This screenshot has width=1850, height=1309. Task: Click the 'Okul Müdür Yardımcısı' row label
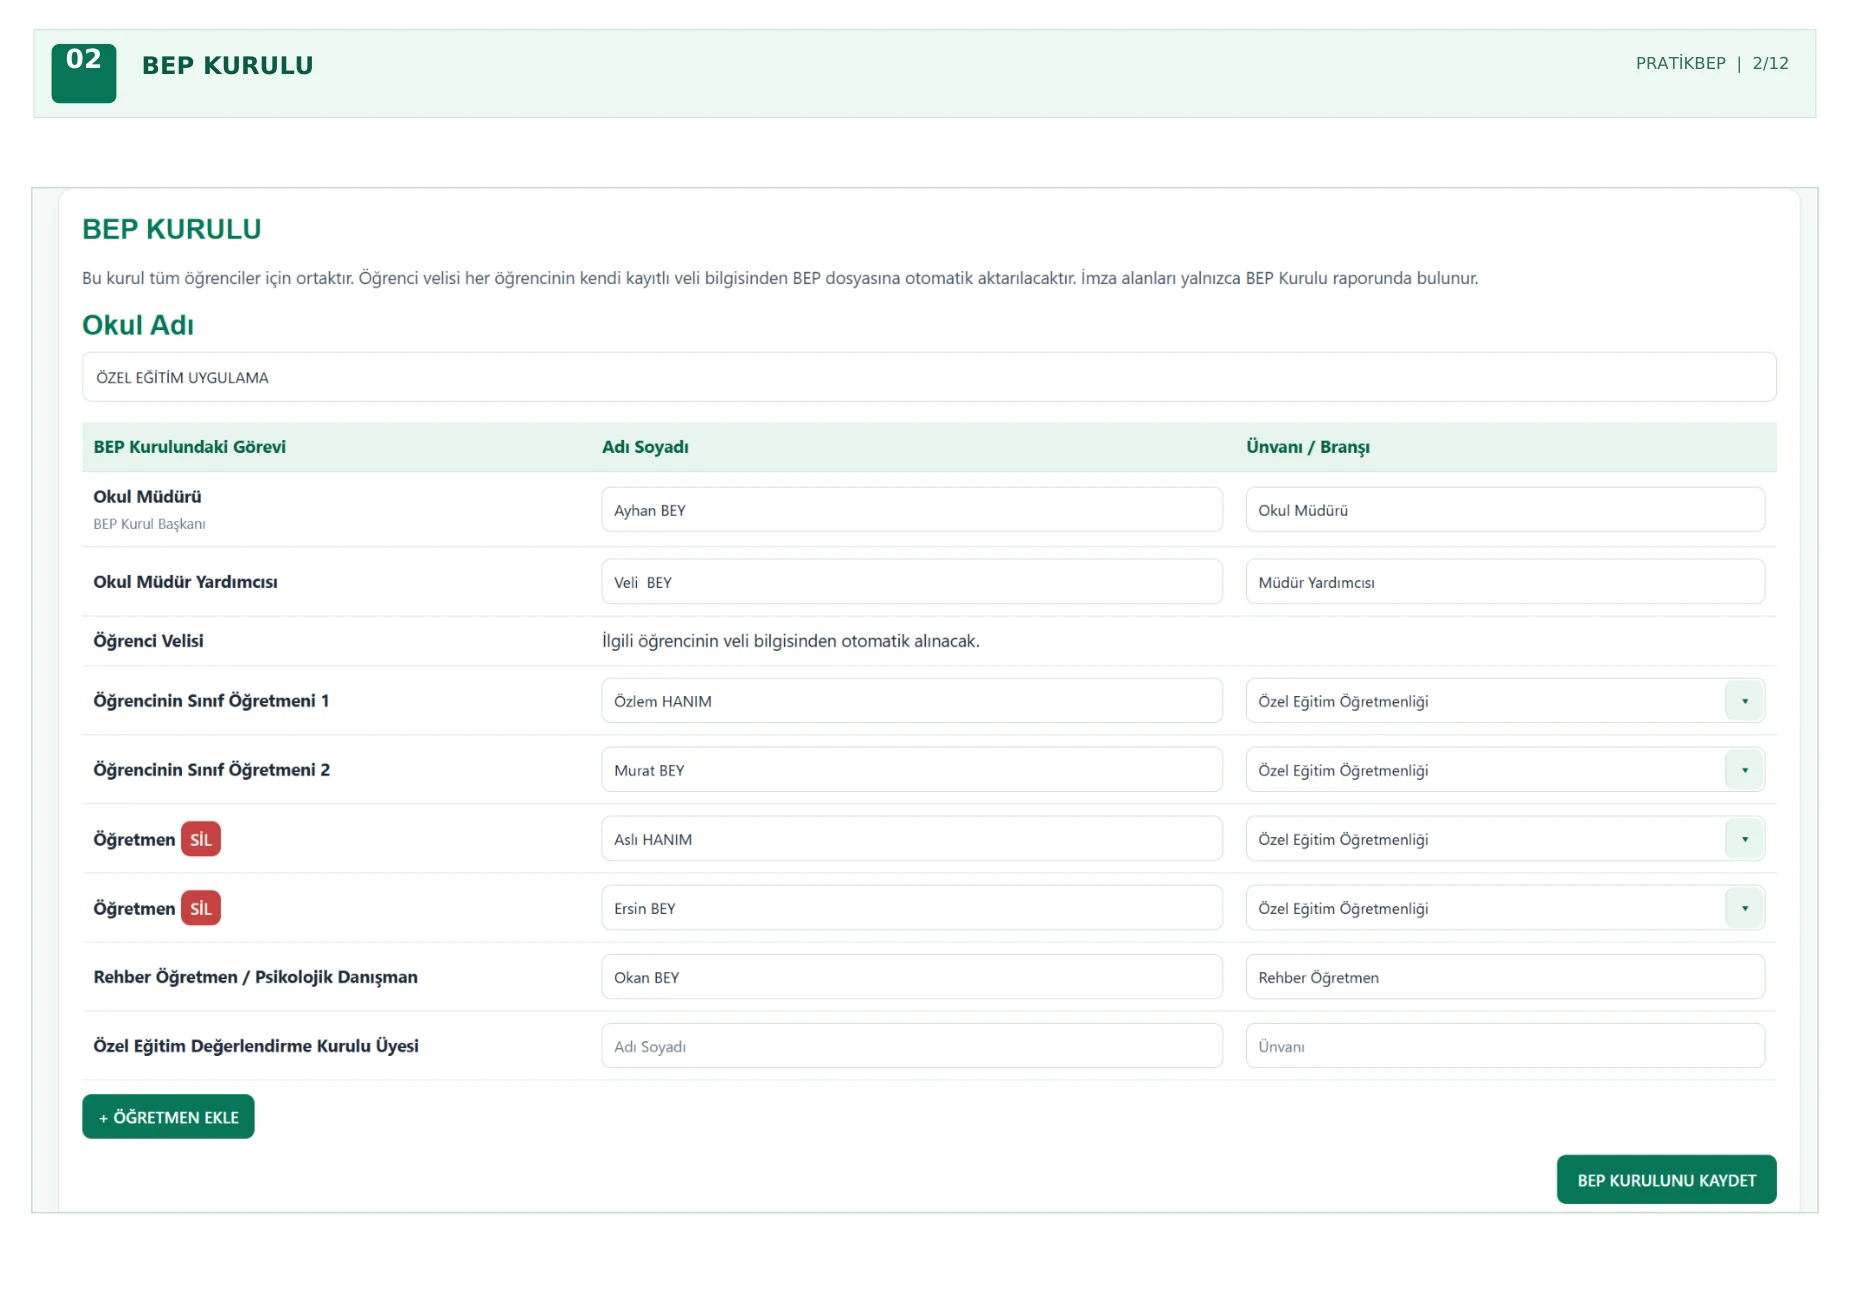tap(186, 582)
